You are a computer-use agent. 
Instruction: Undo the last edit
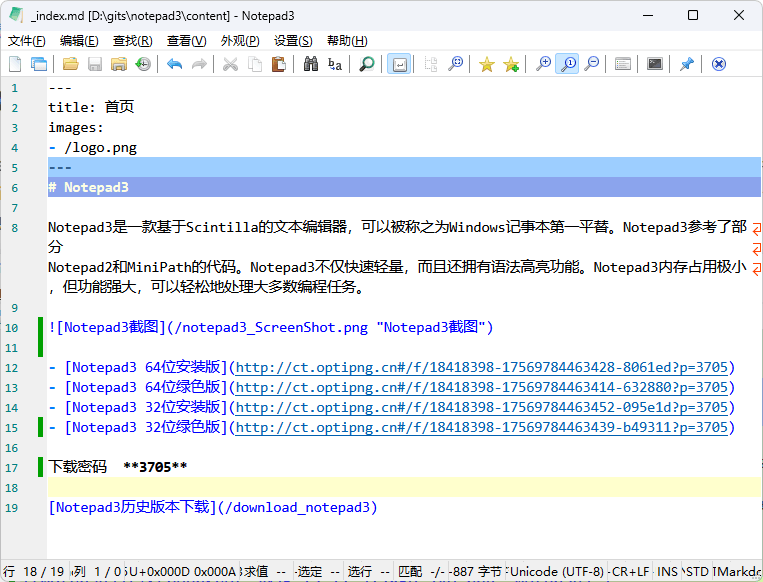click(174, 64)
